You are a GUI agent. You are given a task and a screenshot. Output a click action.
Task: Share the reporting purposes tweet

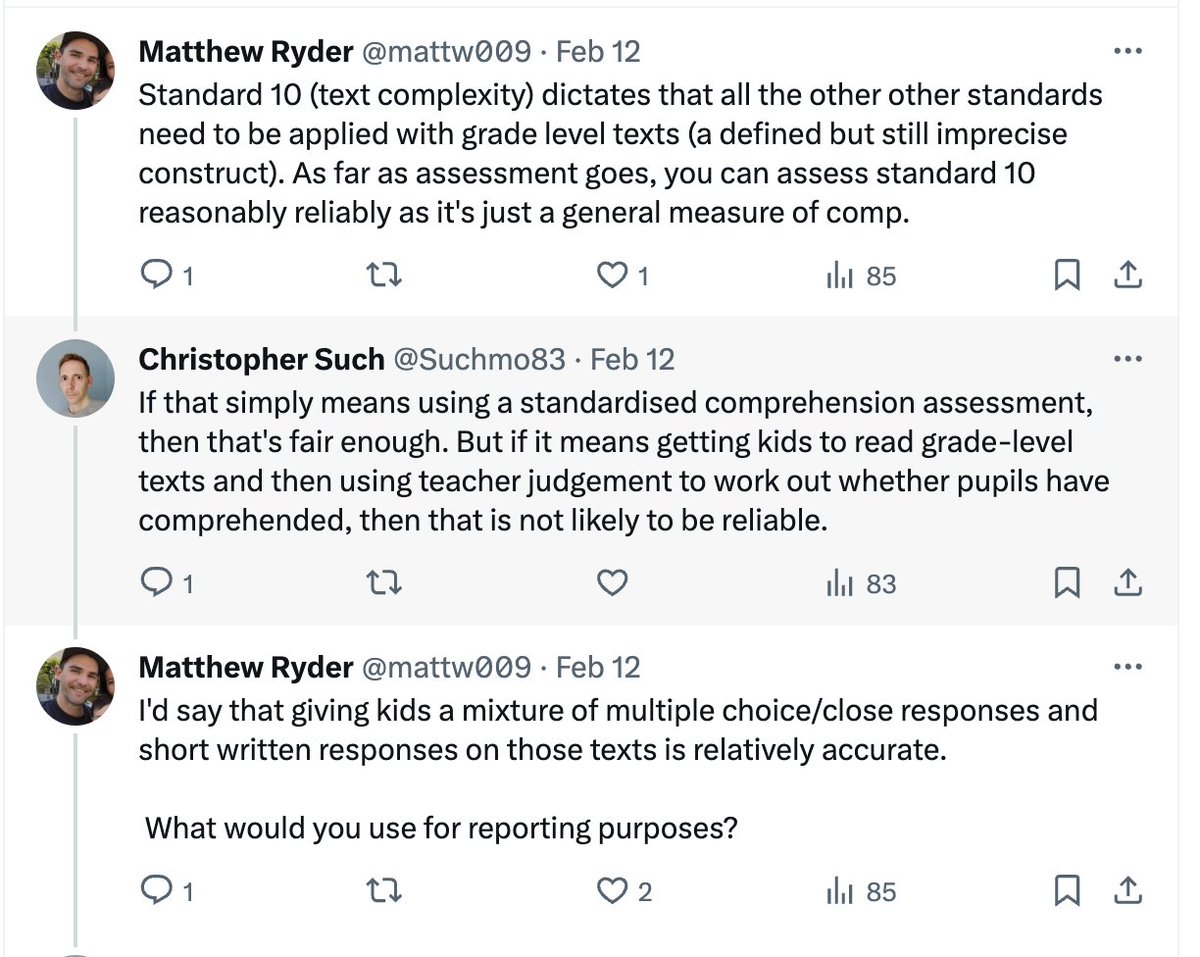pos(1127,891)
